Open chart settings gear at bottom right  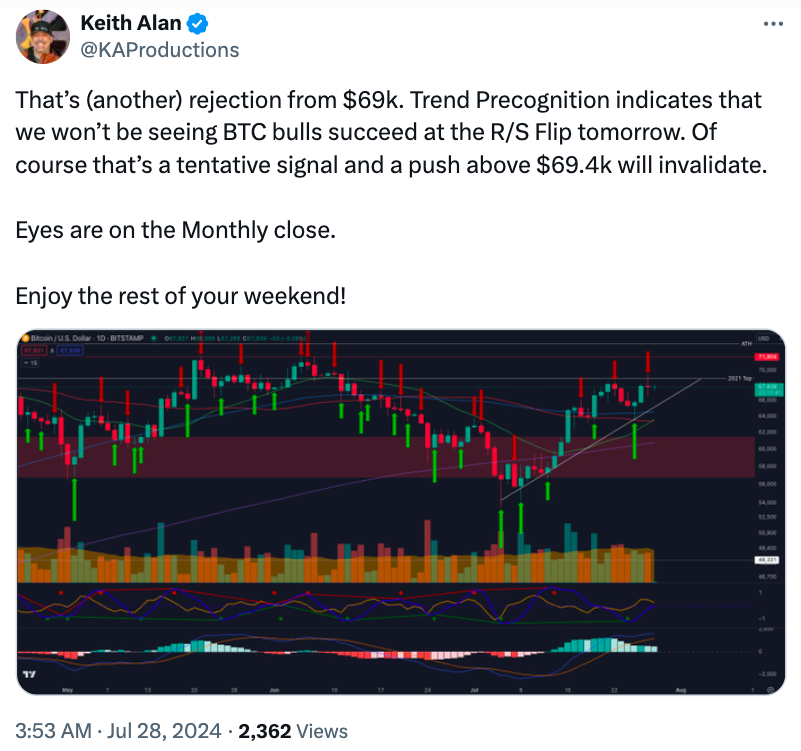[x=771, y=690]
